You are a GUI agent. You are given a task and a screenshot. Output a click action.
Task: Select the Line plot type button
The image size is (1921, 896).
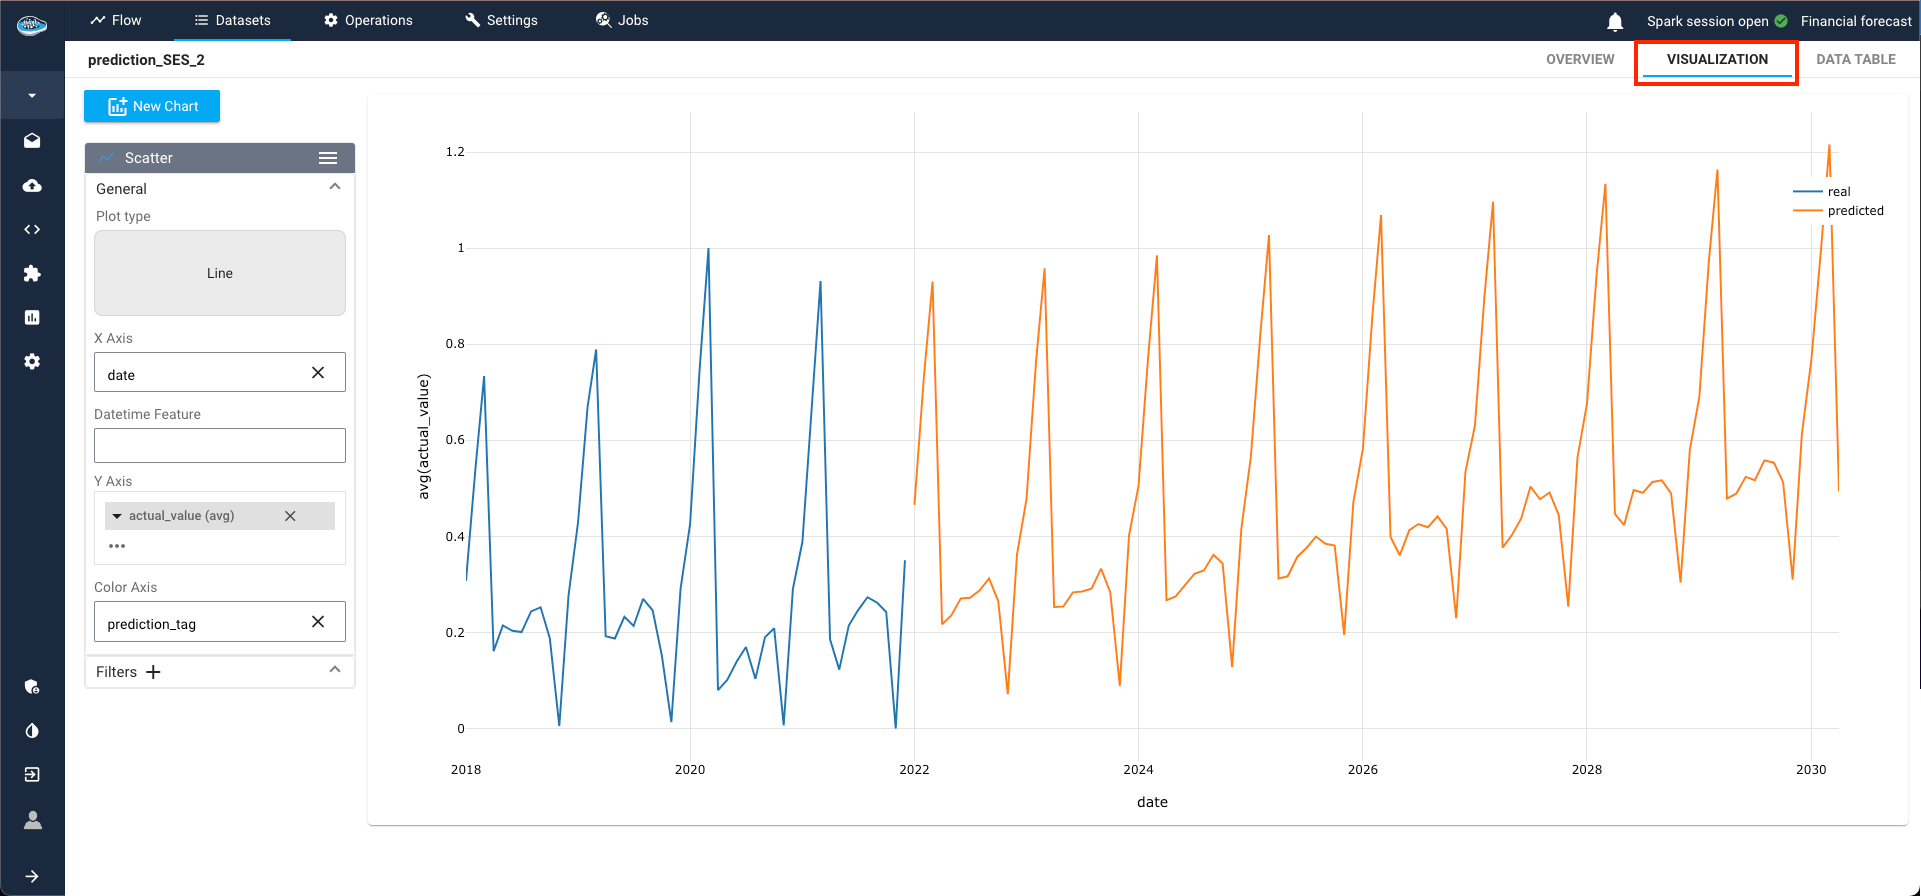[220, 273]
